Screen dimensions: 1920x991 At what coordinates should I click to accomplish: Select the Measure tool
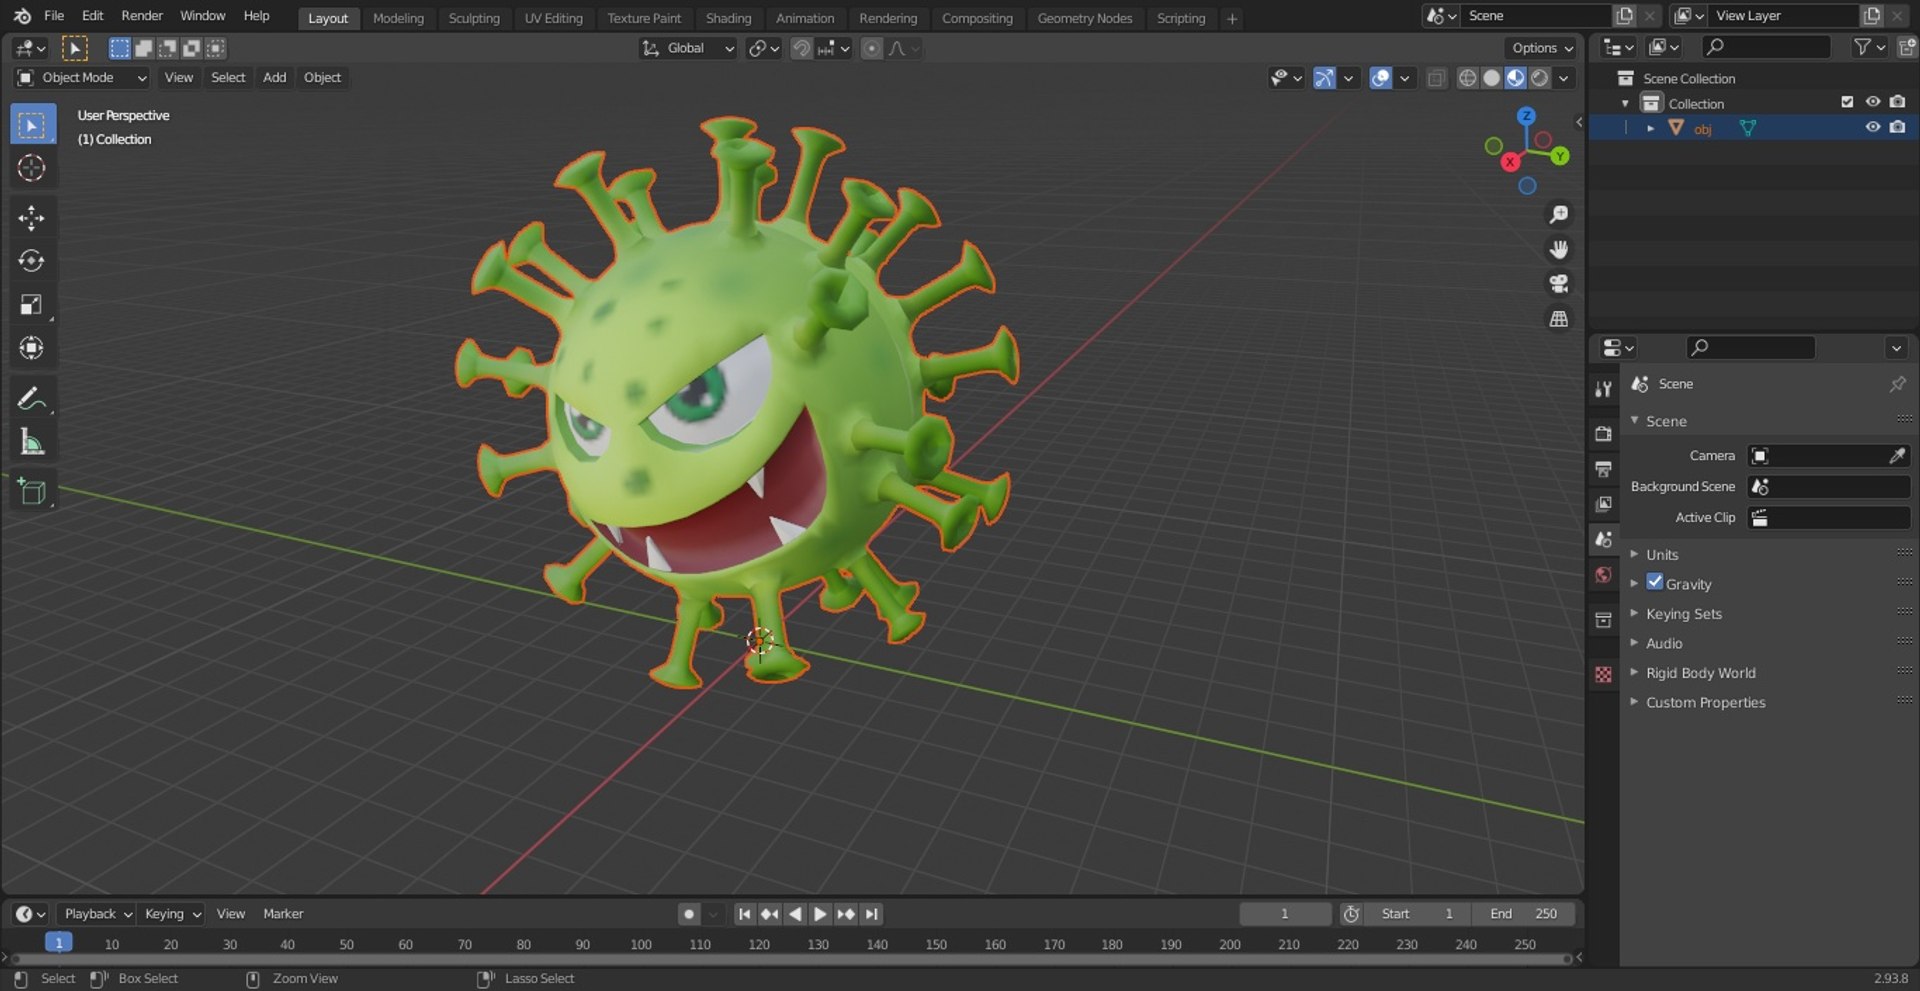(x=32, y=441)
